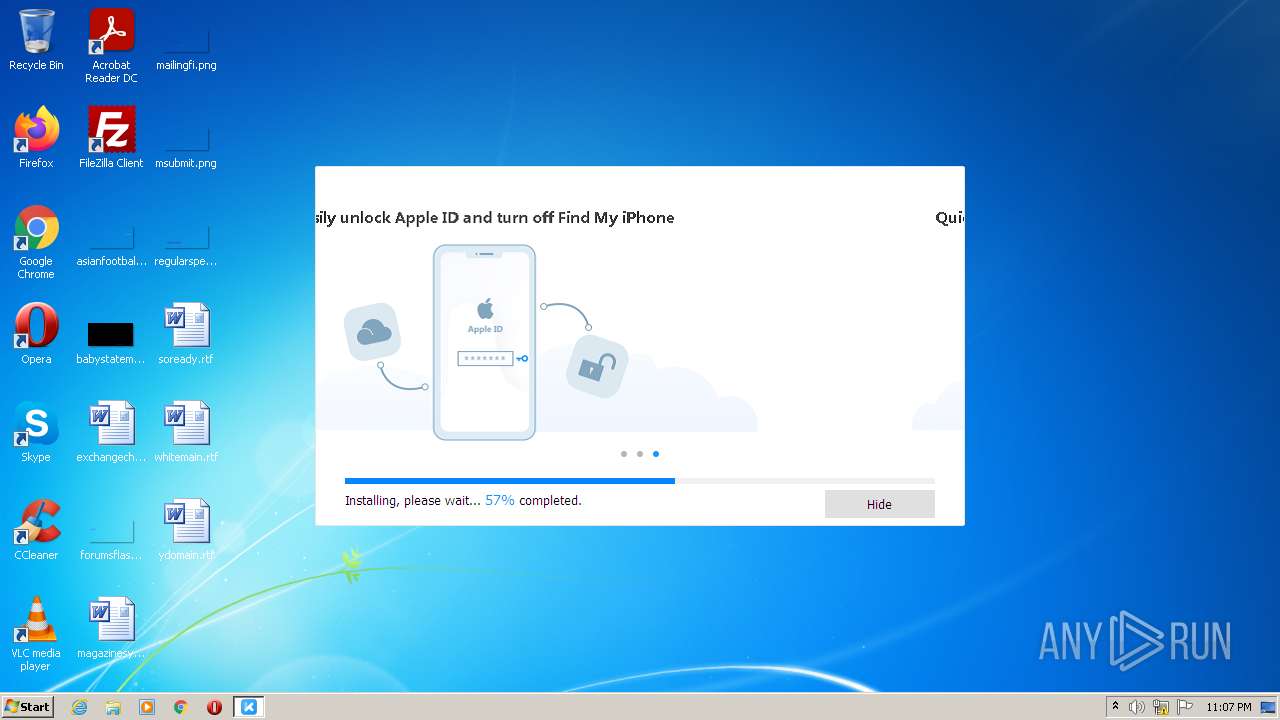The image size is (1280, 720).
Task: Select the whitemain.rtf document
Action: (186, 432)
